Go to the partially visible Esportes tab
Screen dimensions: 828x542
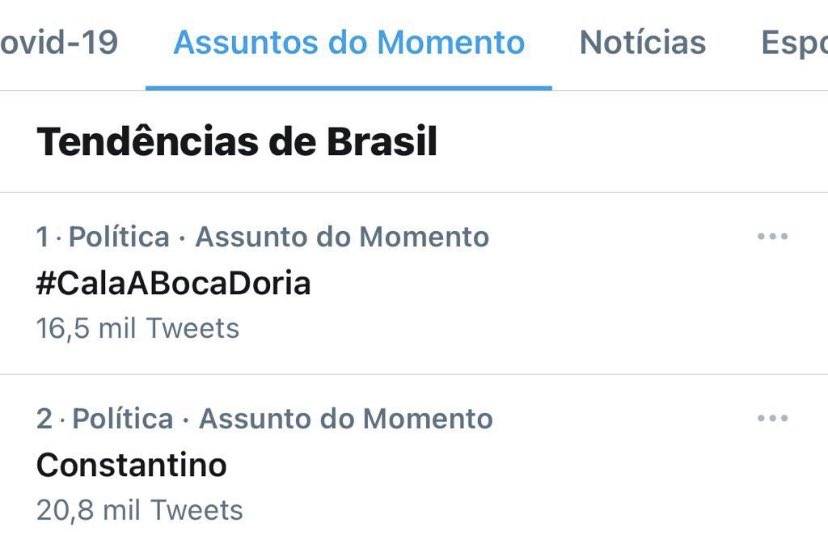[x=794, y=43]
